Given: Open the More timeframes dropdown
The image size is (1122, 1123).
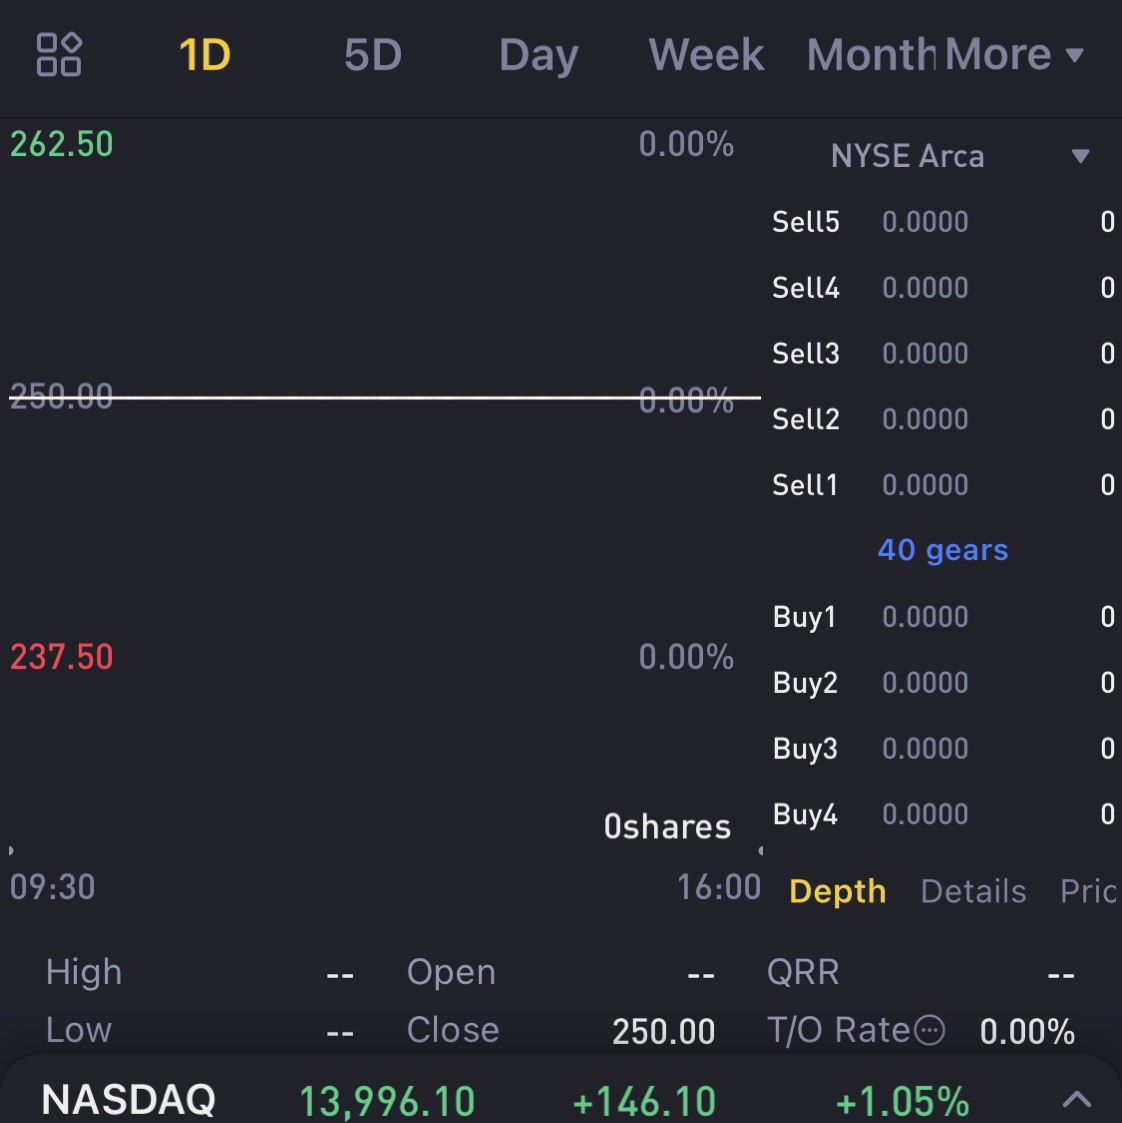Looking at the screenshot, I should (x=1014, y=55).
